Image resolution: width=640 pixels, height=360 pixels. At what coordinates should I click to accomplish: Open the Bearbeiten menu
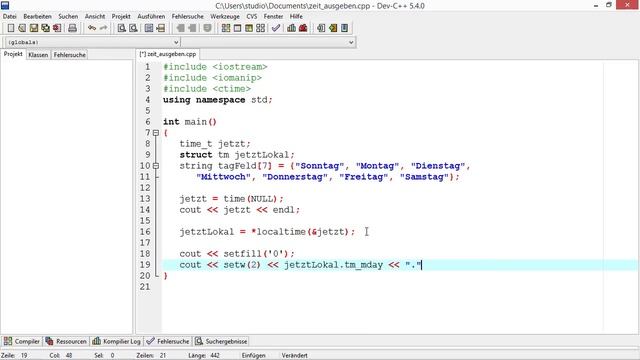38,16
